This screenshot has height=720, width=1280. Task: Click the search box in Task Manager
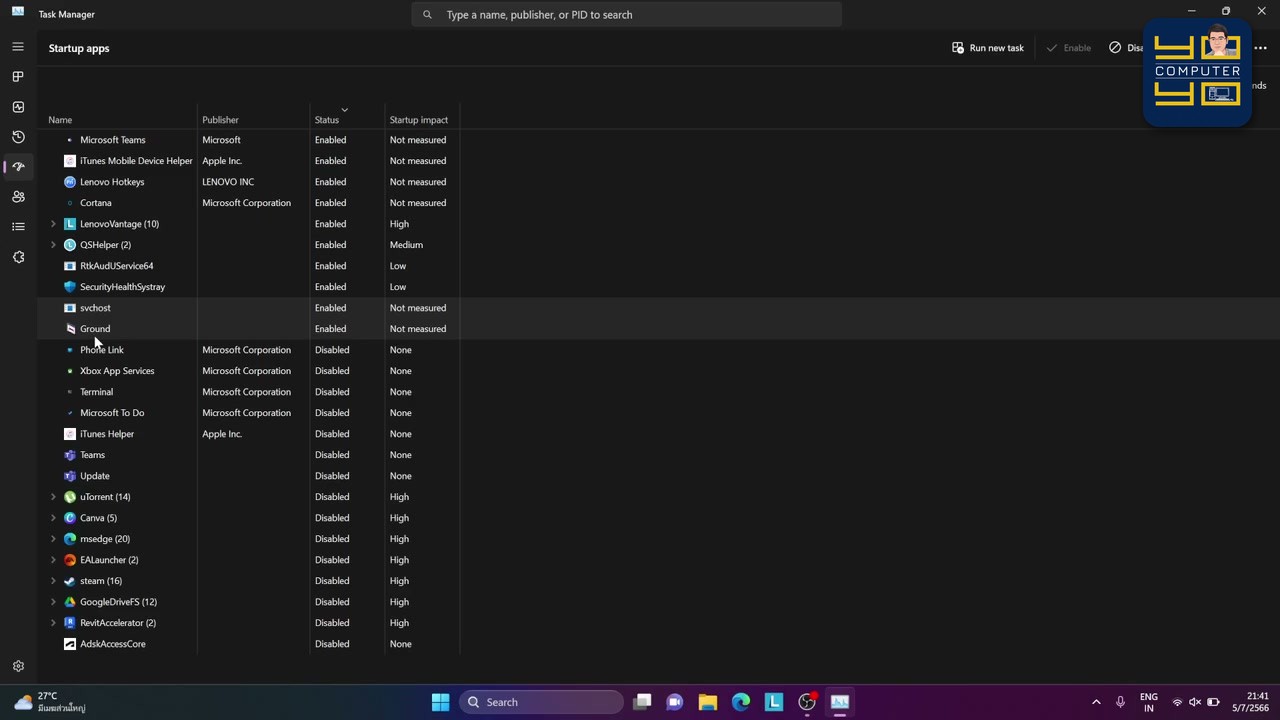626,15
